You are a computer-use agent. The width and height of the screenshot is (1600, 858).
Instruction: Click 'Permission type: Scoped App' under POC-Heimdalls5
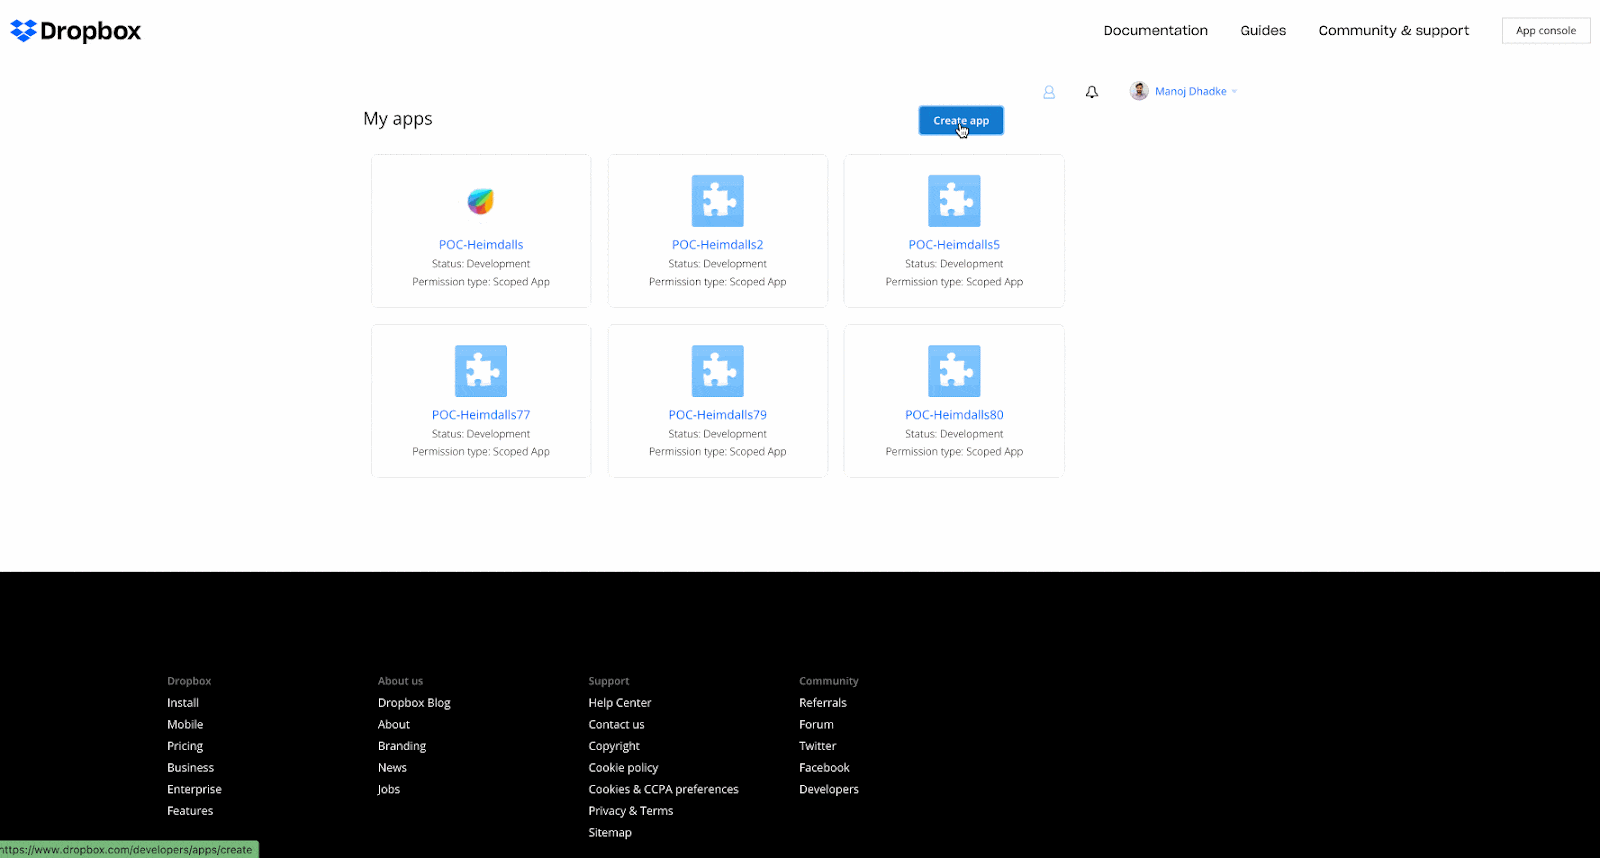(954, 282)
